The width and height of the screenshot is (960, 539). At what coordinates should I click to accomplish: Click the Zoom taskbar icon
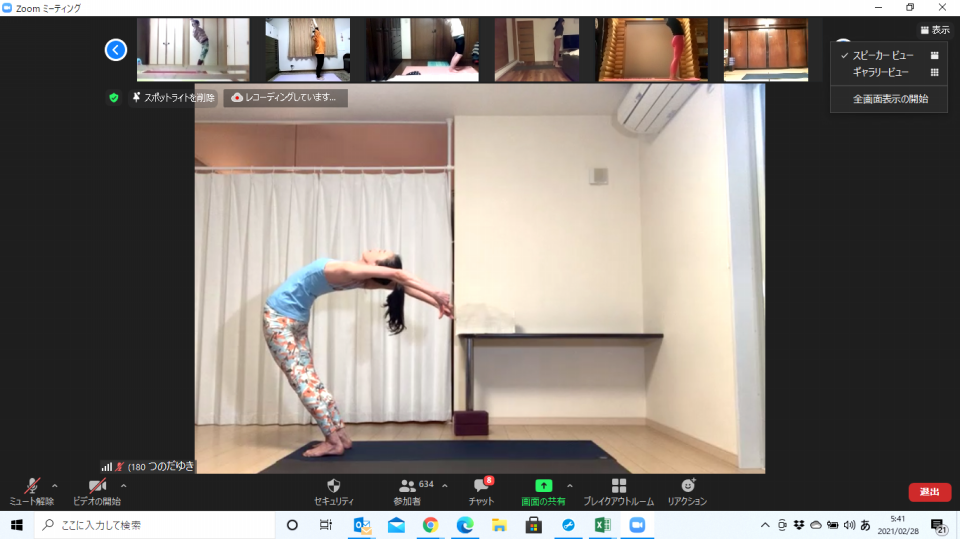click(637, 525)
